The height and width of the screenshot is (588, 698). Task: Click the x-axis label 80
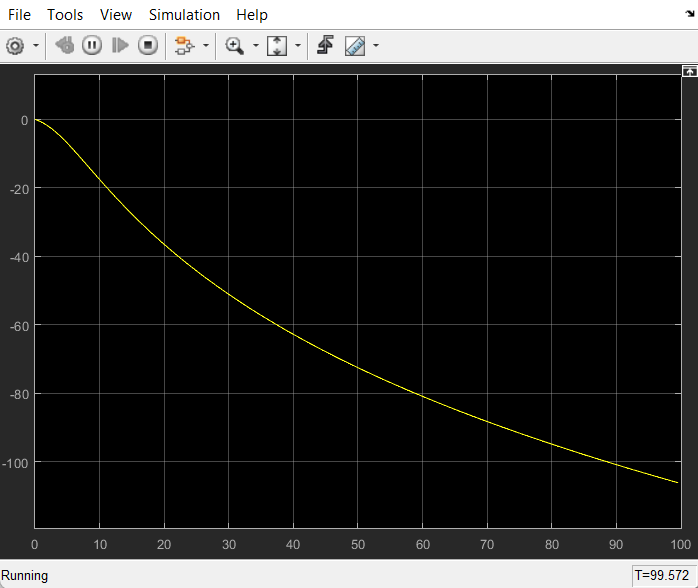pyautogui.click(x=552, y=544)
